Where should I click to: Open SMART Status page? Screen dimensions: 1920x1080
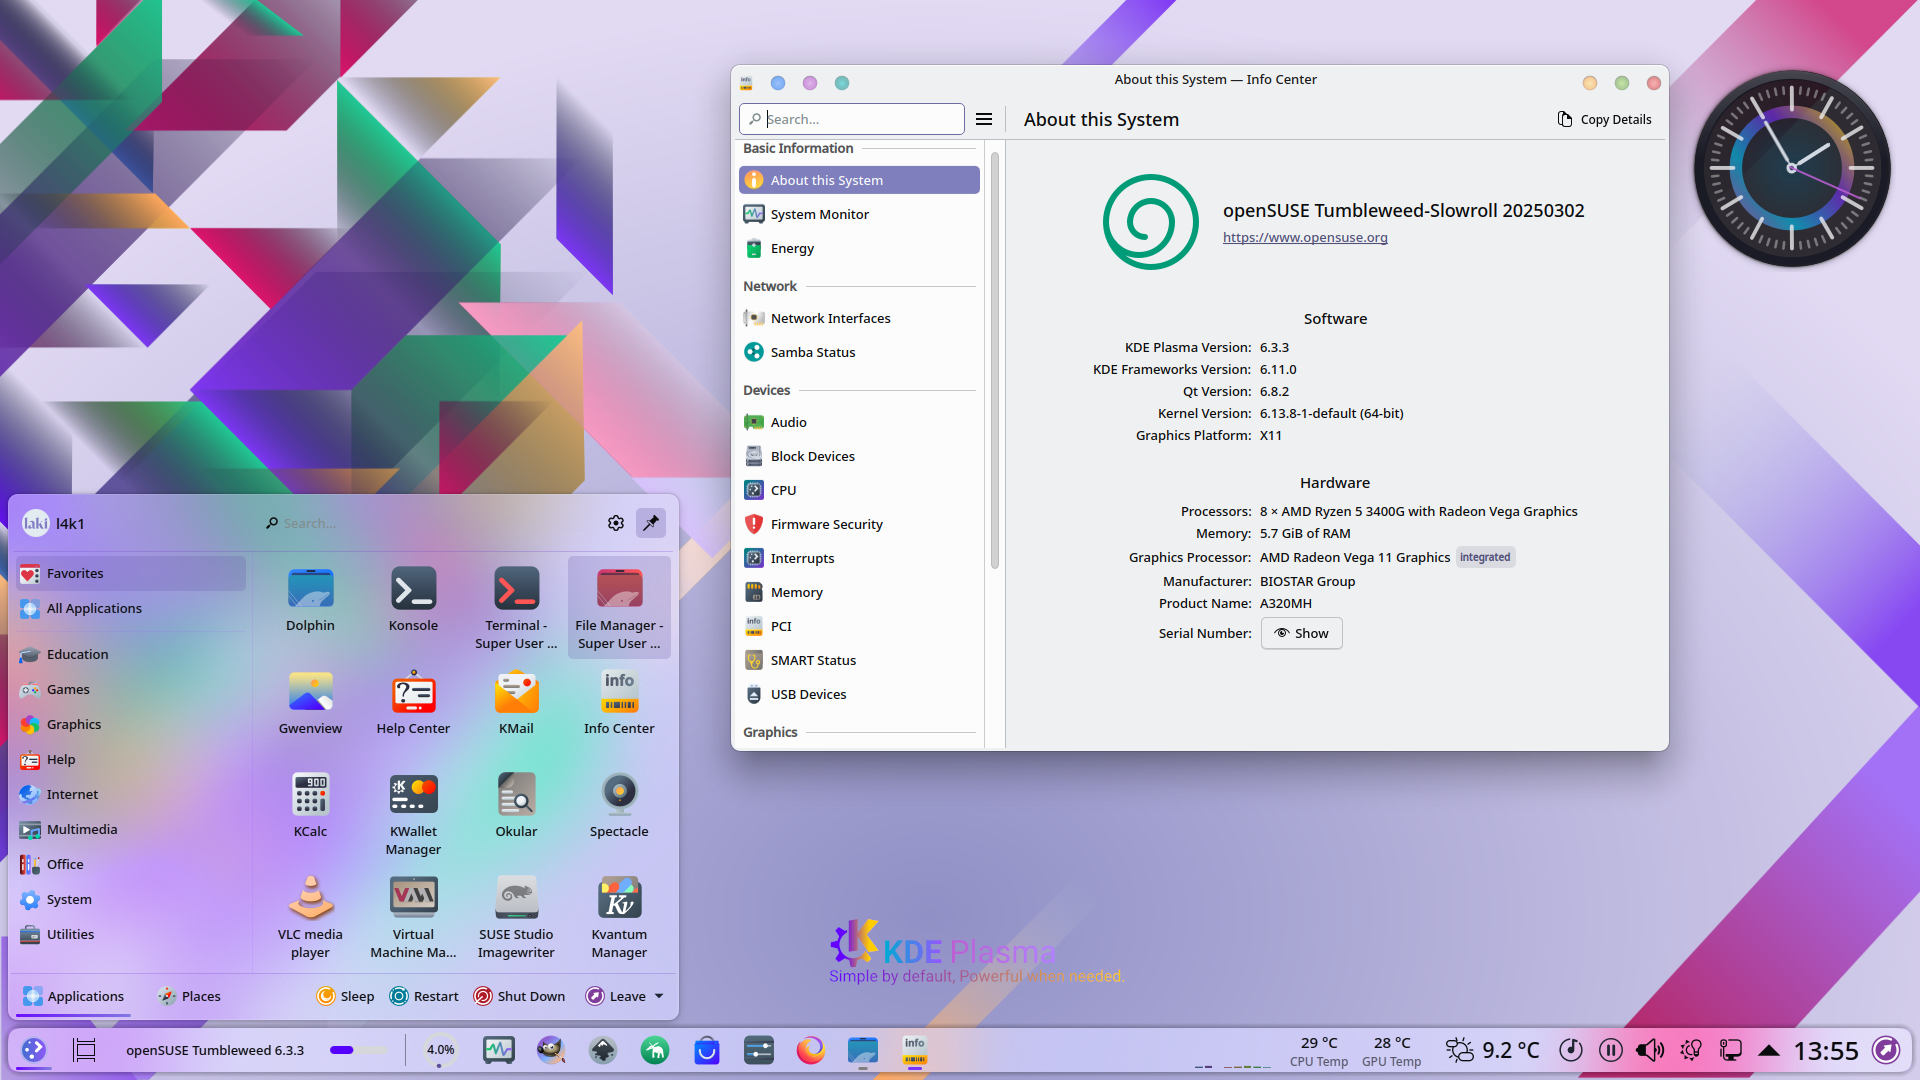tap(859, 660)
